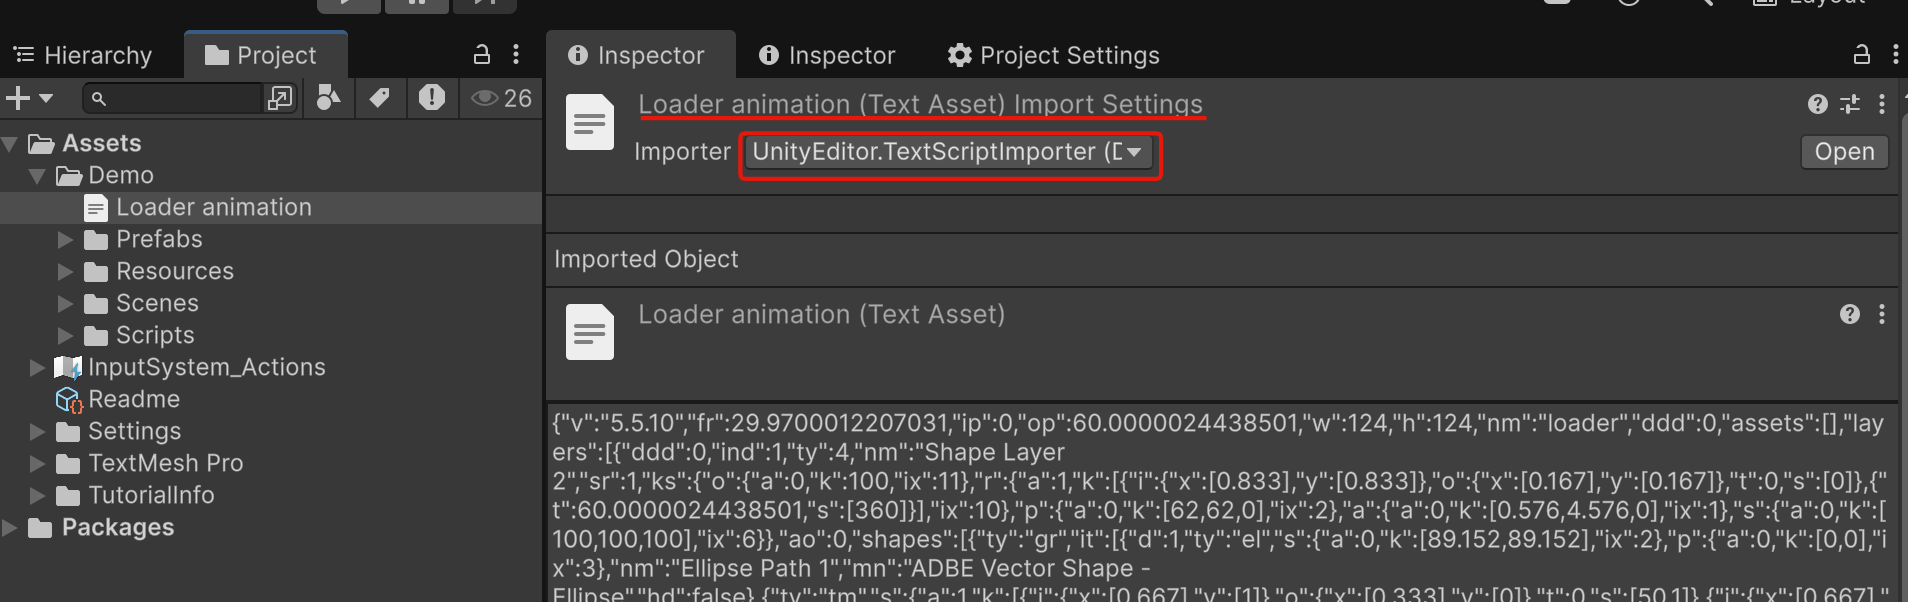Viewport: 1908px width, 602px height.
Task: Toggle the Project panel lock
Action: click(482, 55)
